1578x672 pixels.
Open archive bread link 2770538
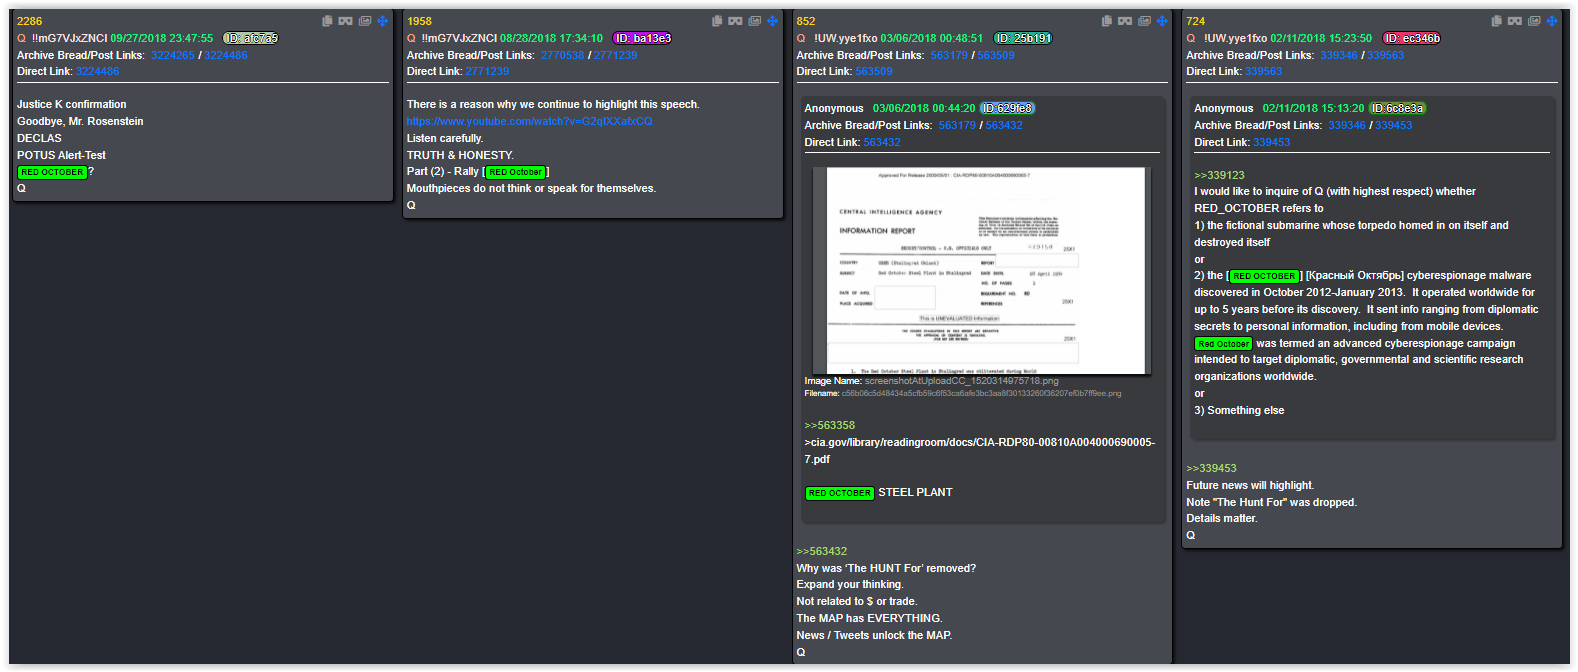562,55
